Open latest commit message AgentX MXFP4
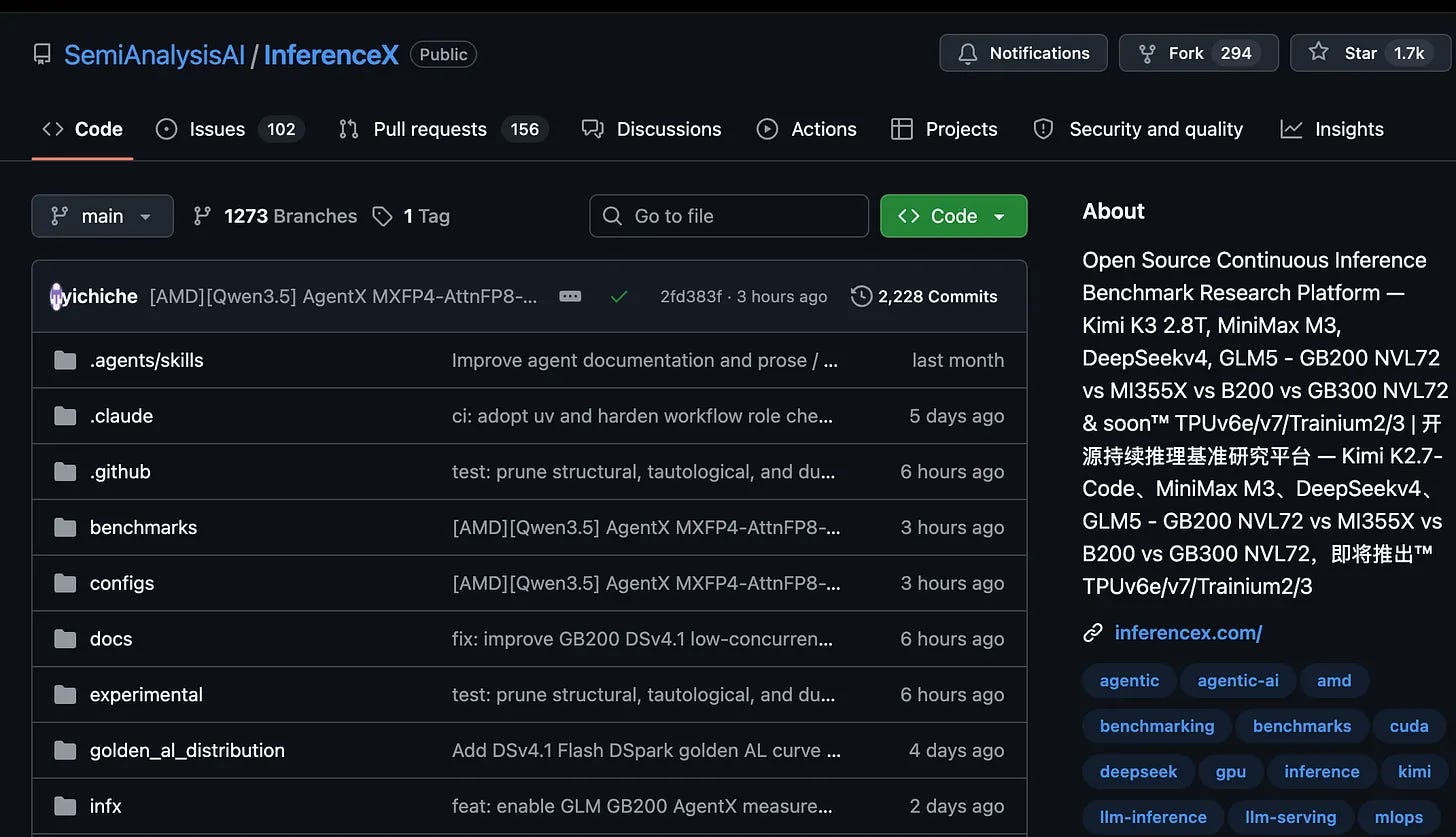This screenshot has width=1456, height=837. 343,296
